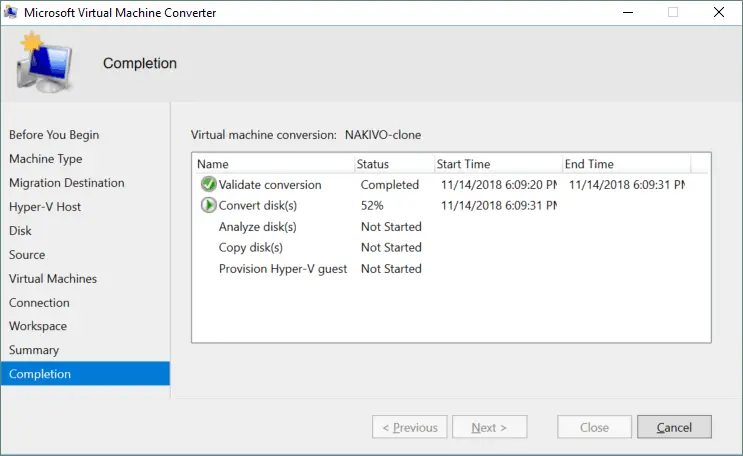
Task: Select the Analyze disk(s) row
Action: click(258, 227)
